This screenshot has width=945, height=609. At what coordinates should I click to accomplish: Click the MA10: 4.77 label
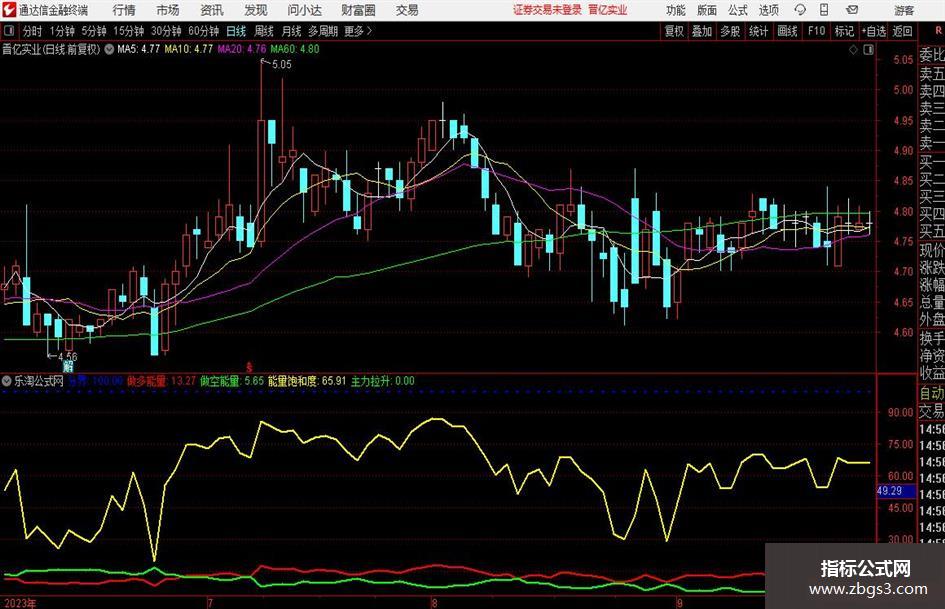(188, 49)
